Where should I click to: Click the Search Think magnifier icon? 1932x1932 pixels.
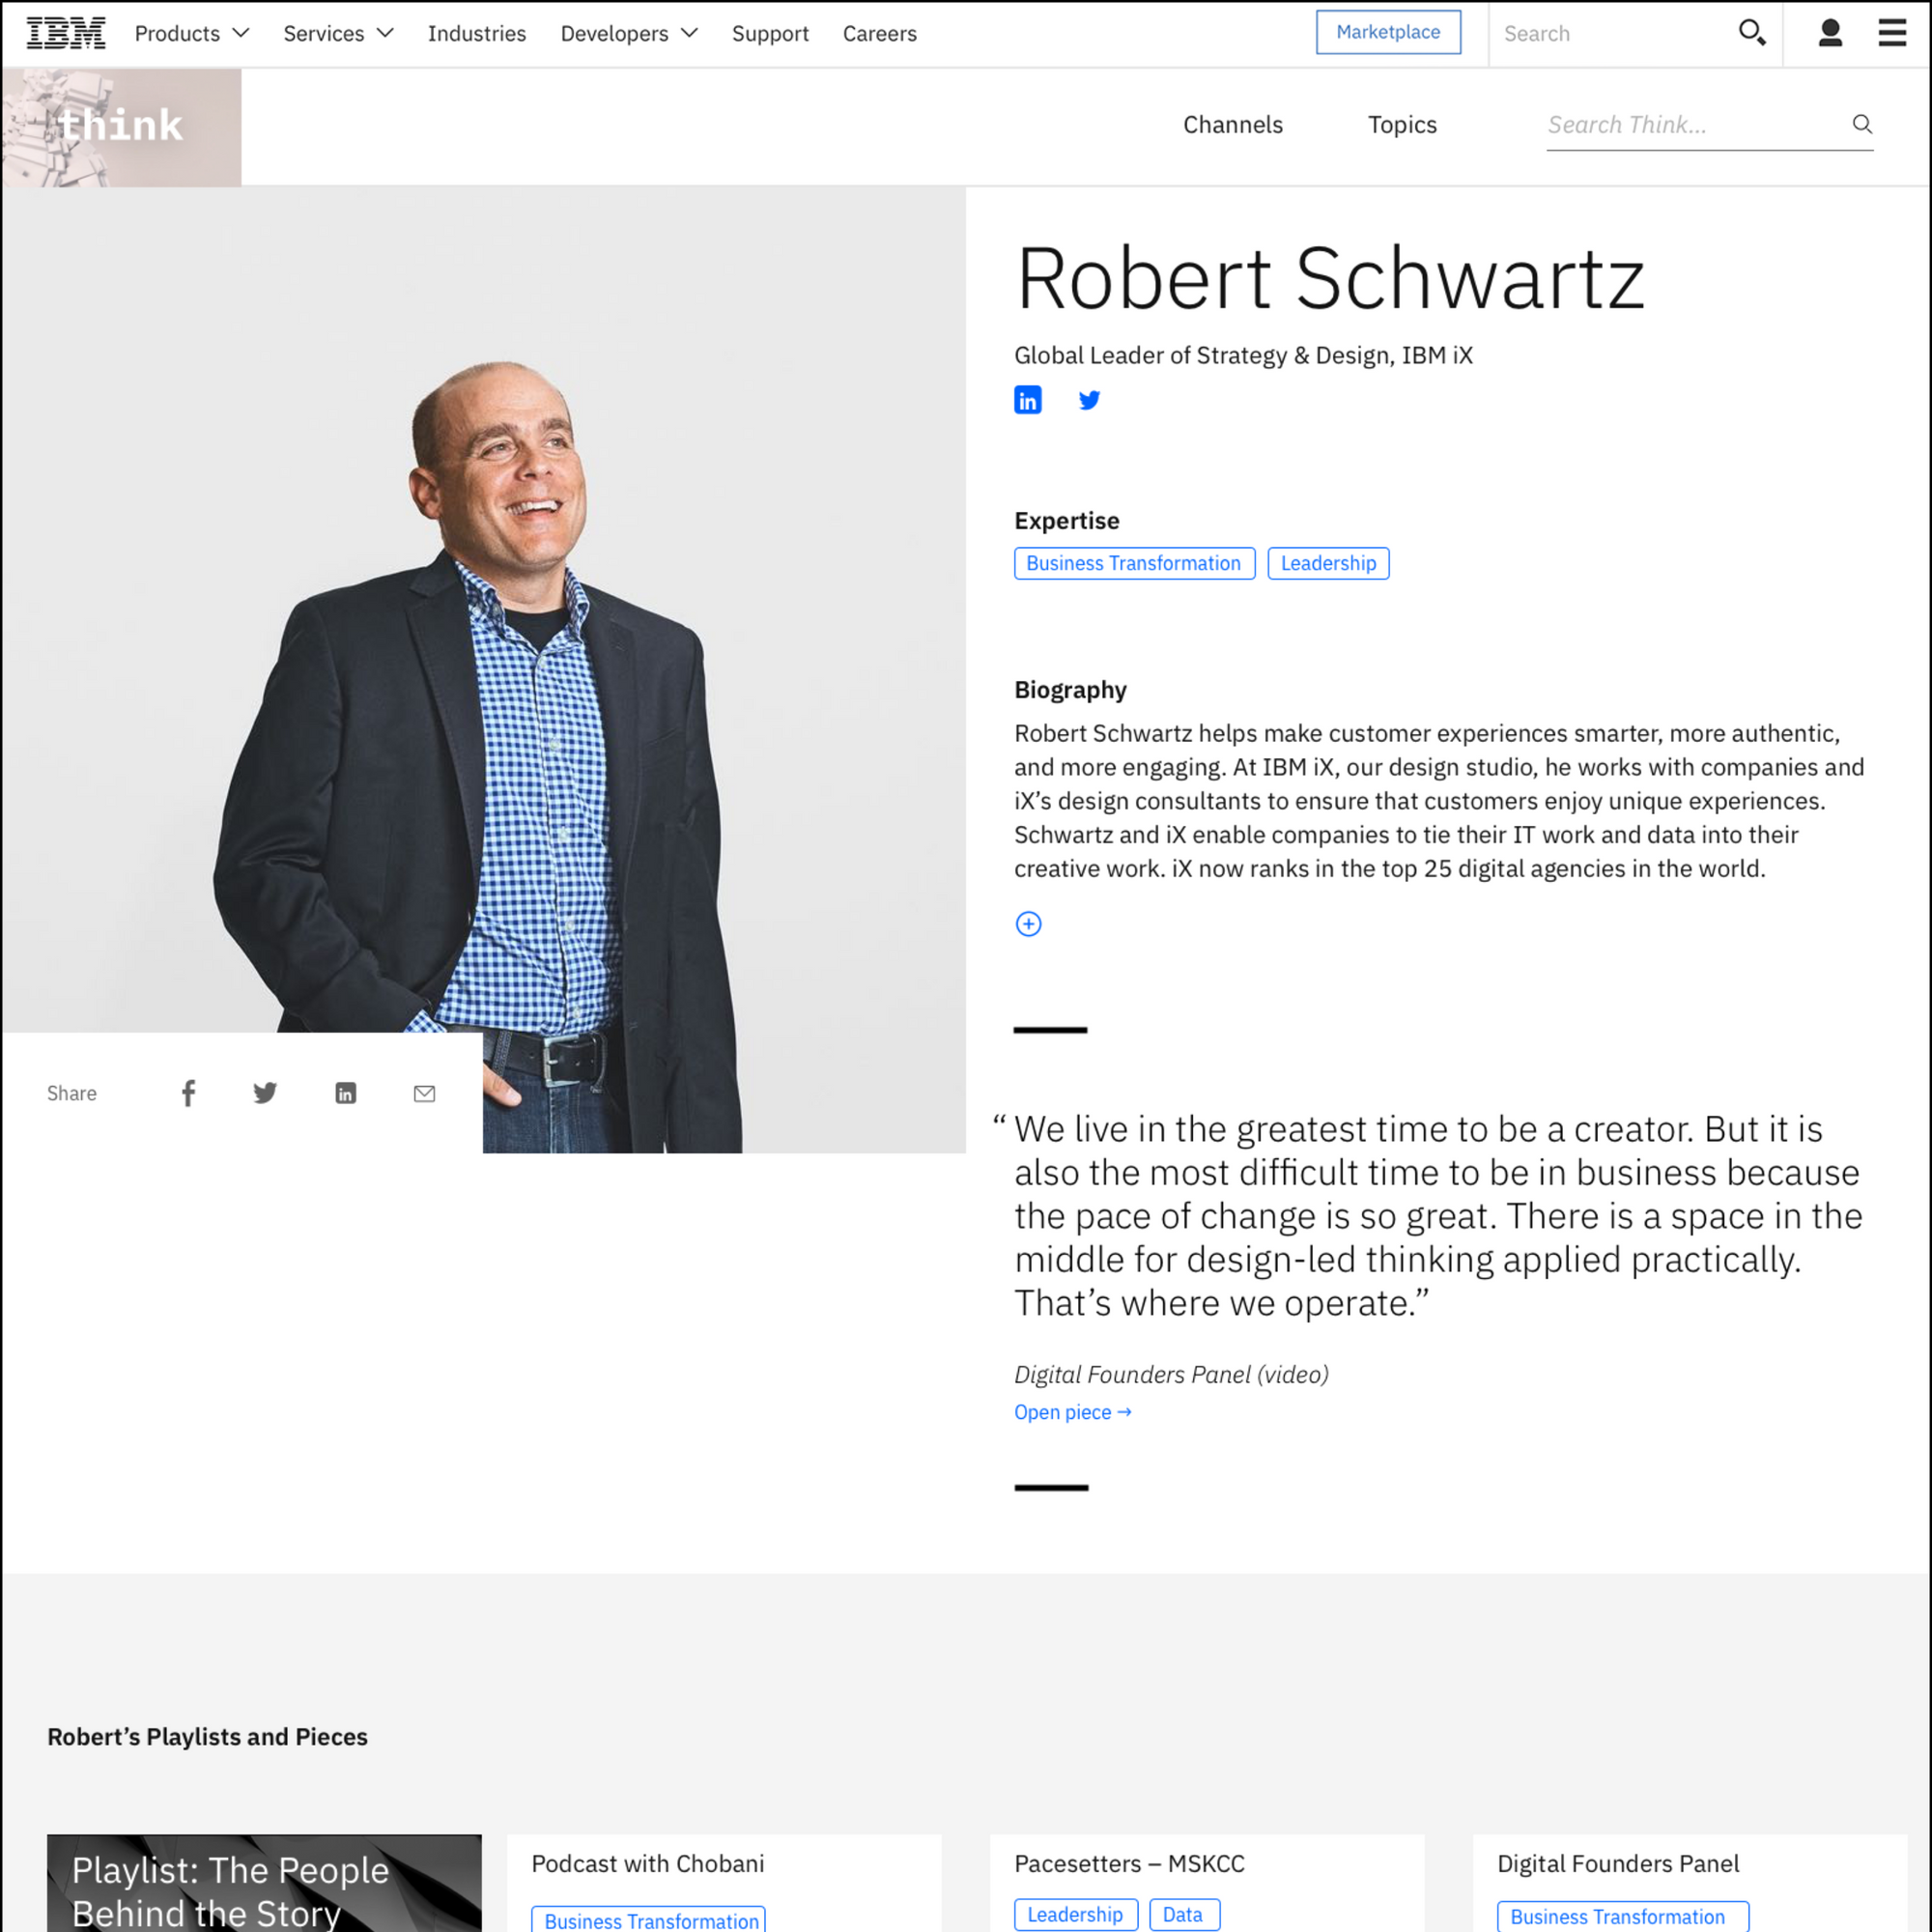[1862, 124]
